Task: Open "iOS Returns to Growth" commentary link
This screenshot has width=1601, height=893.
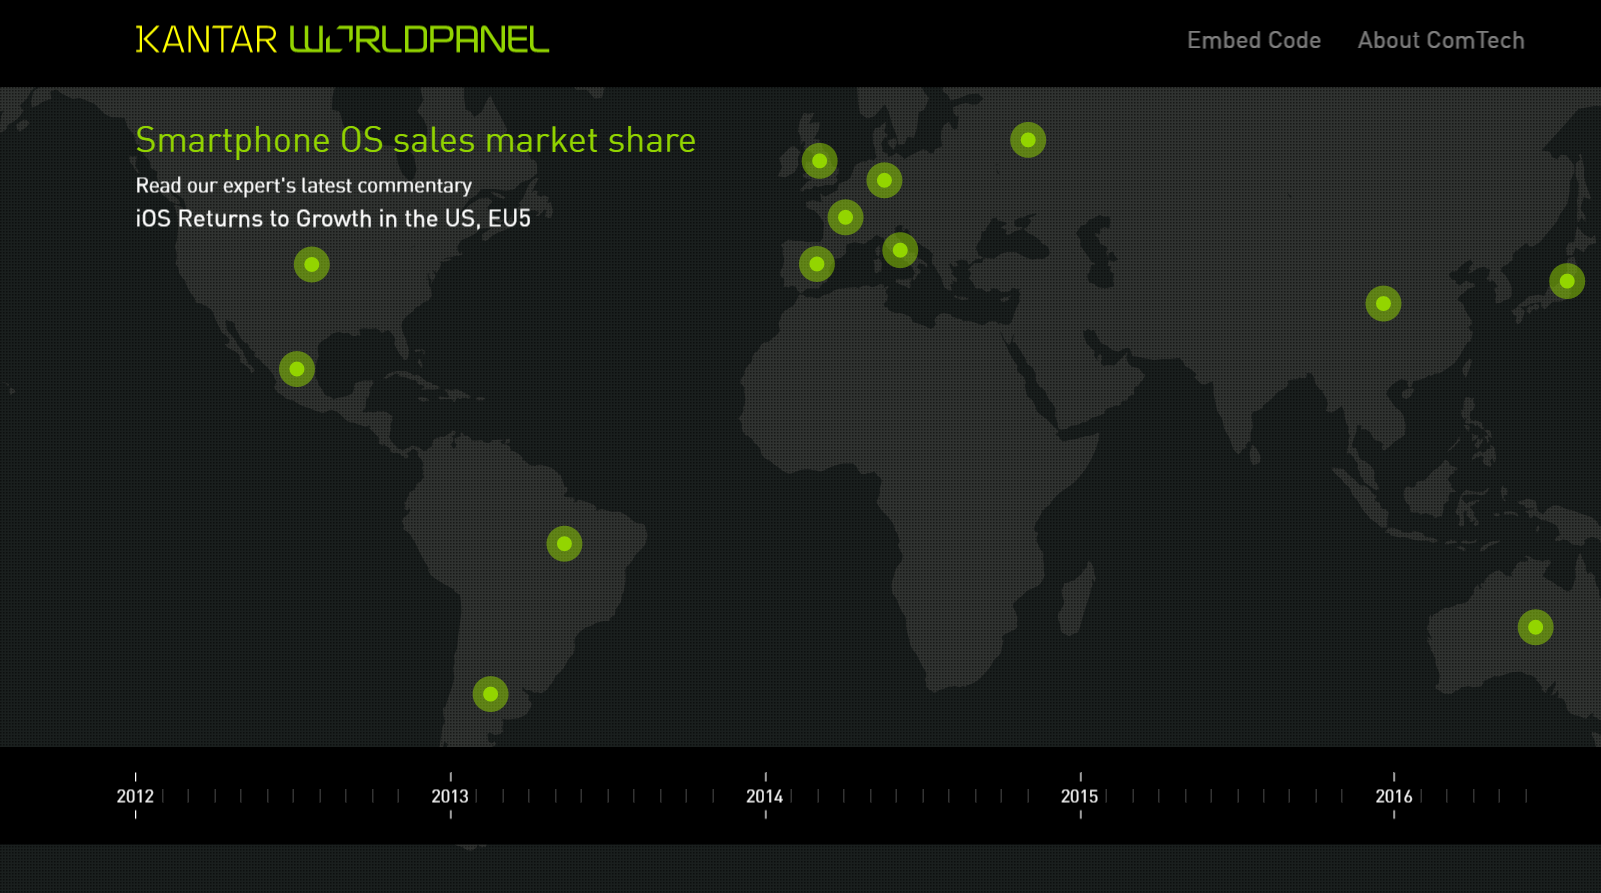Action: pos(333,219)
